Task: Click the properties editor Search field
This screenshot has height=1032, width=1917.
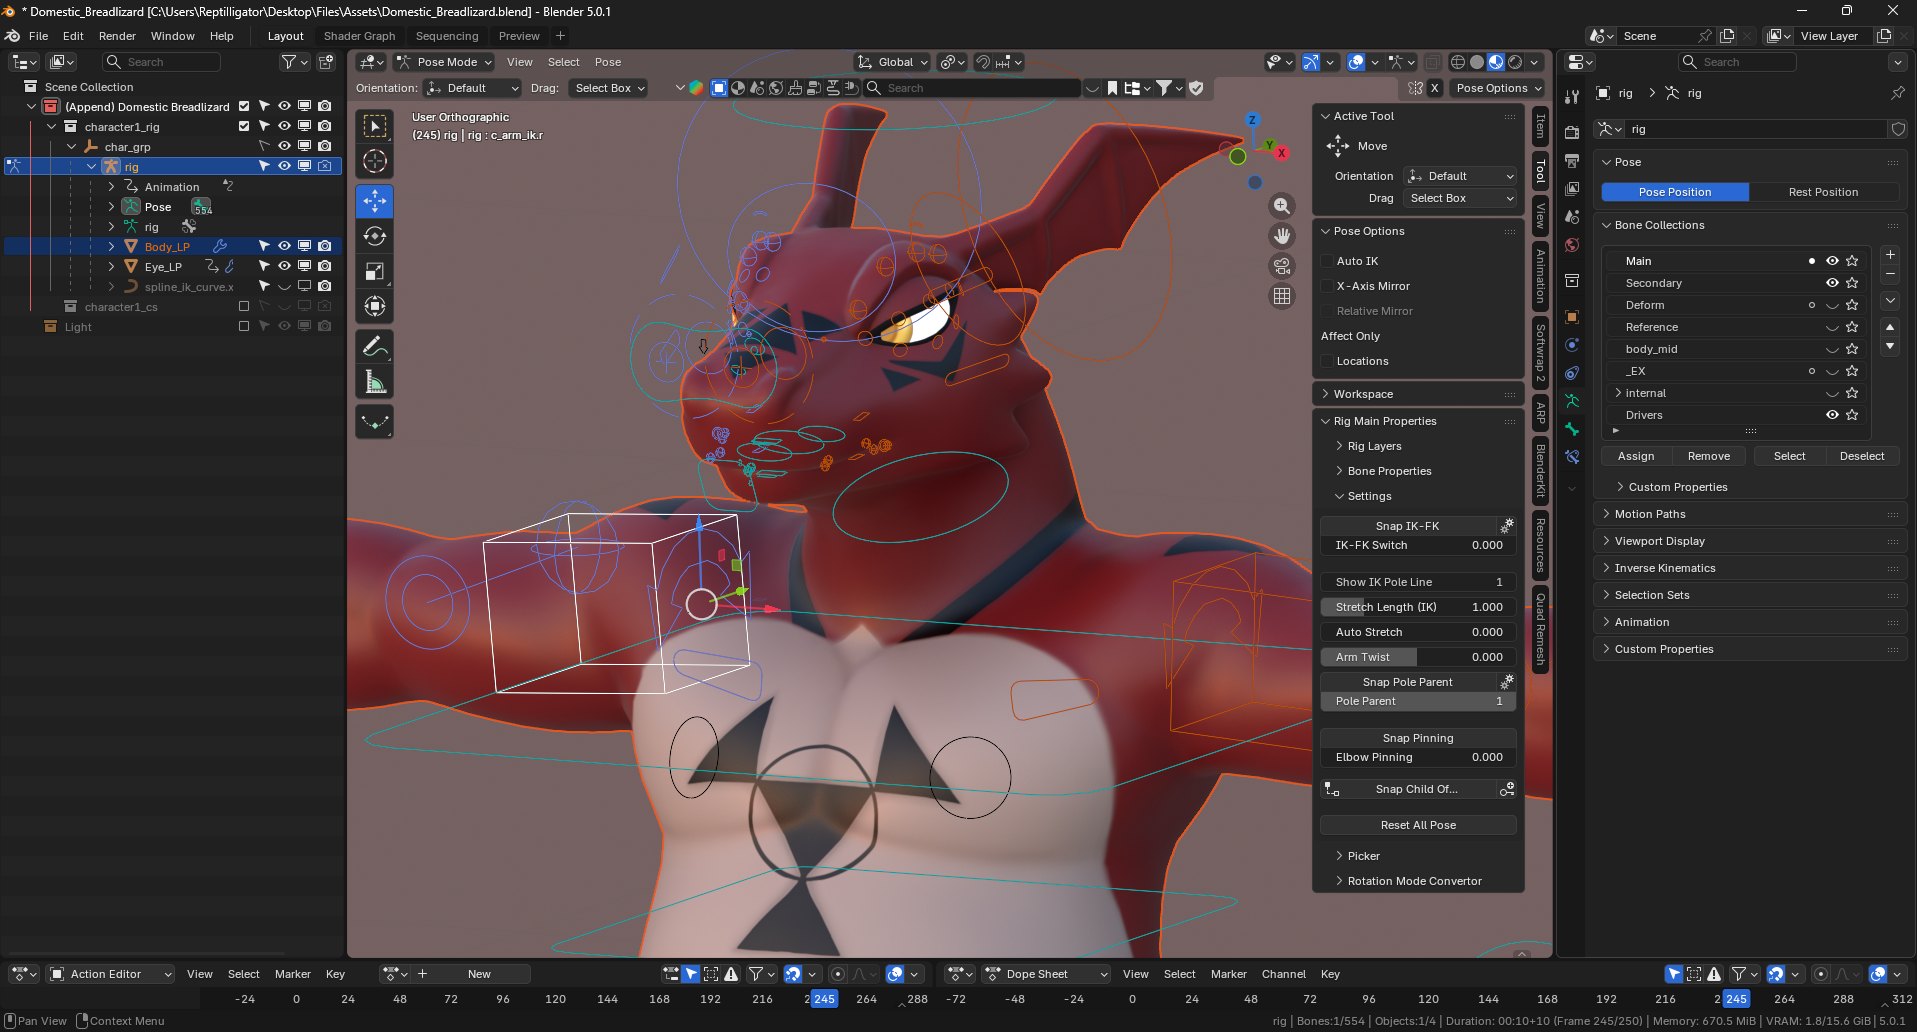Action: [1738, 62]
